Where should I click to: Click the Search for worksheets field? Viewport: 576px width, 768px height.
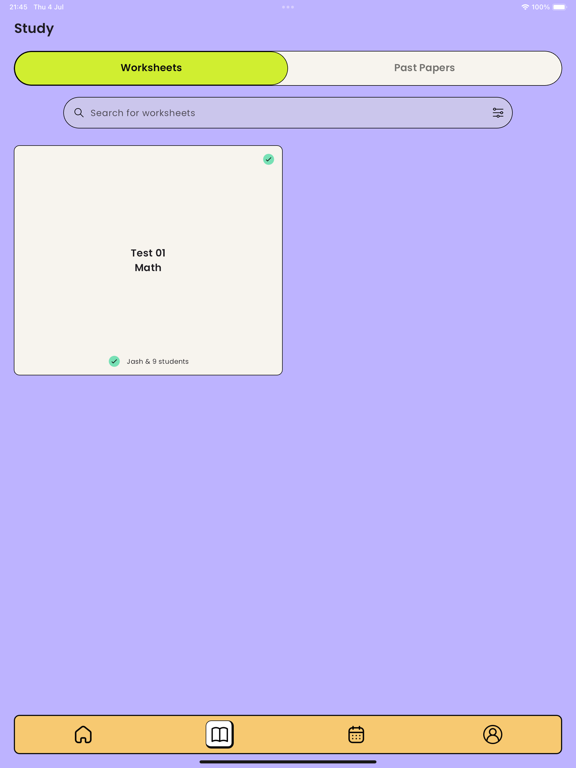click(x=288, y=113)
